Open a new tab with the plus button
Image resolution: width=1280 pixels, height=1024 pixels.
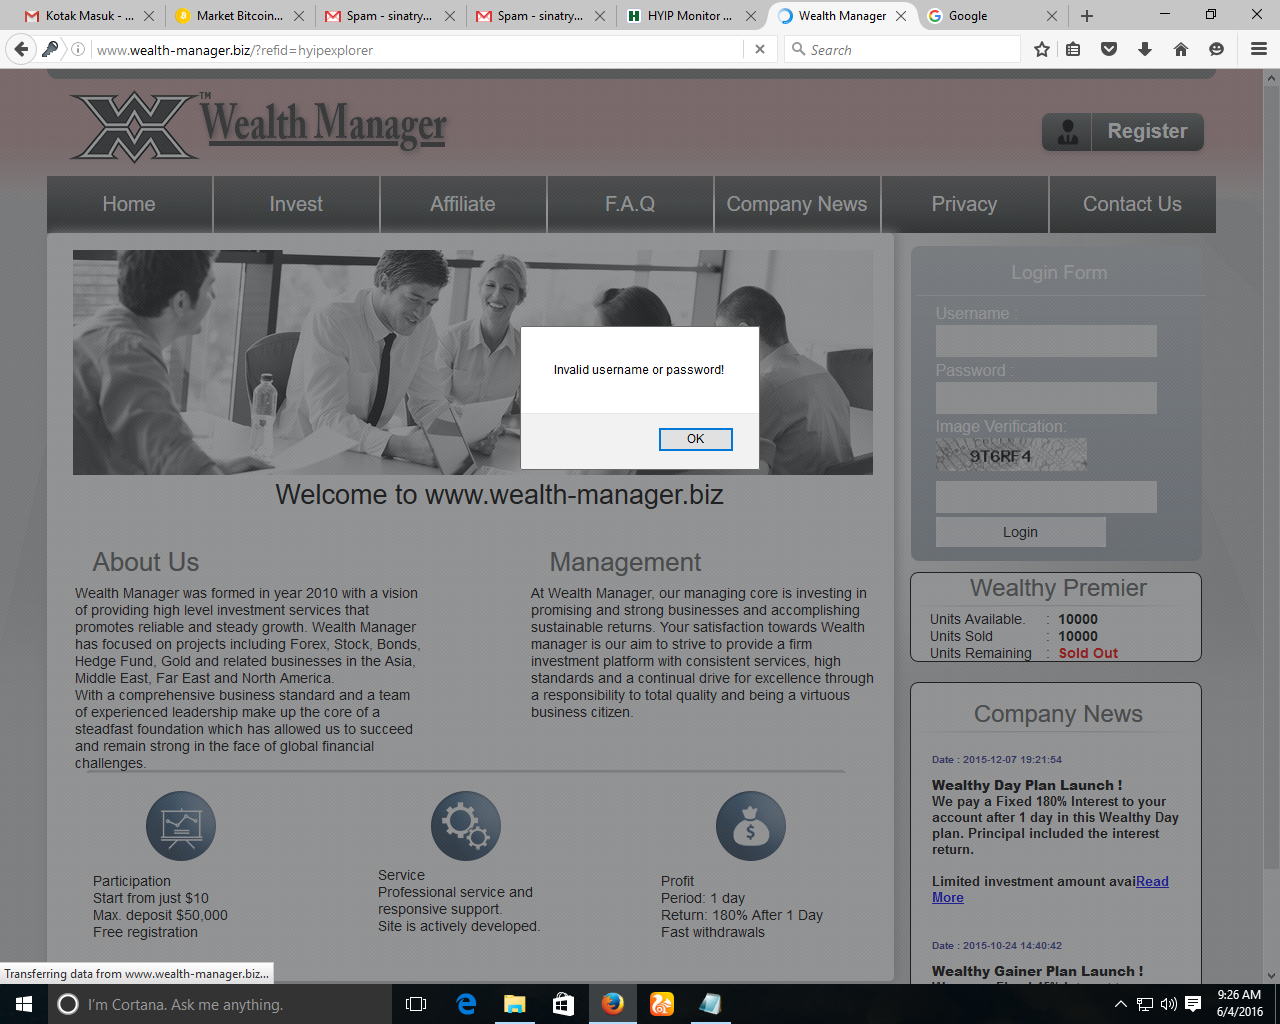coord(1087,16)
